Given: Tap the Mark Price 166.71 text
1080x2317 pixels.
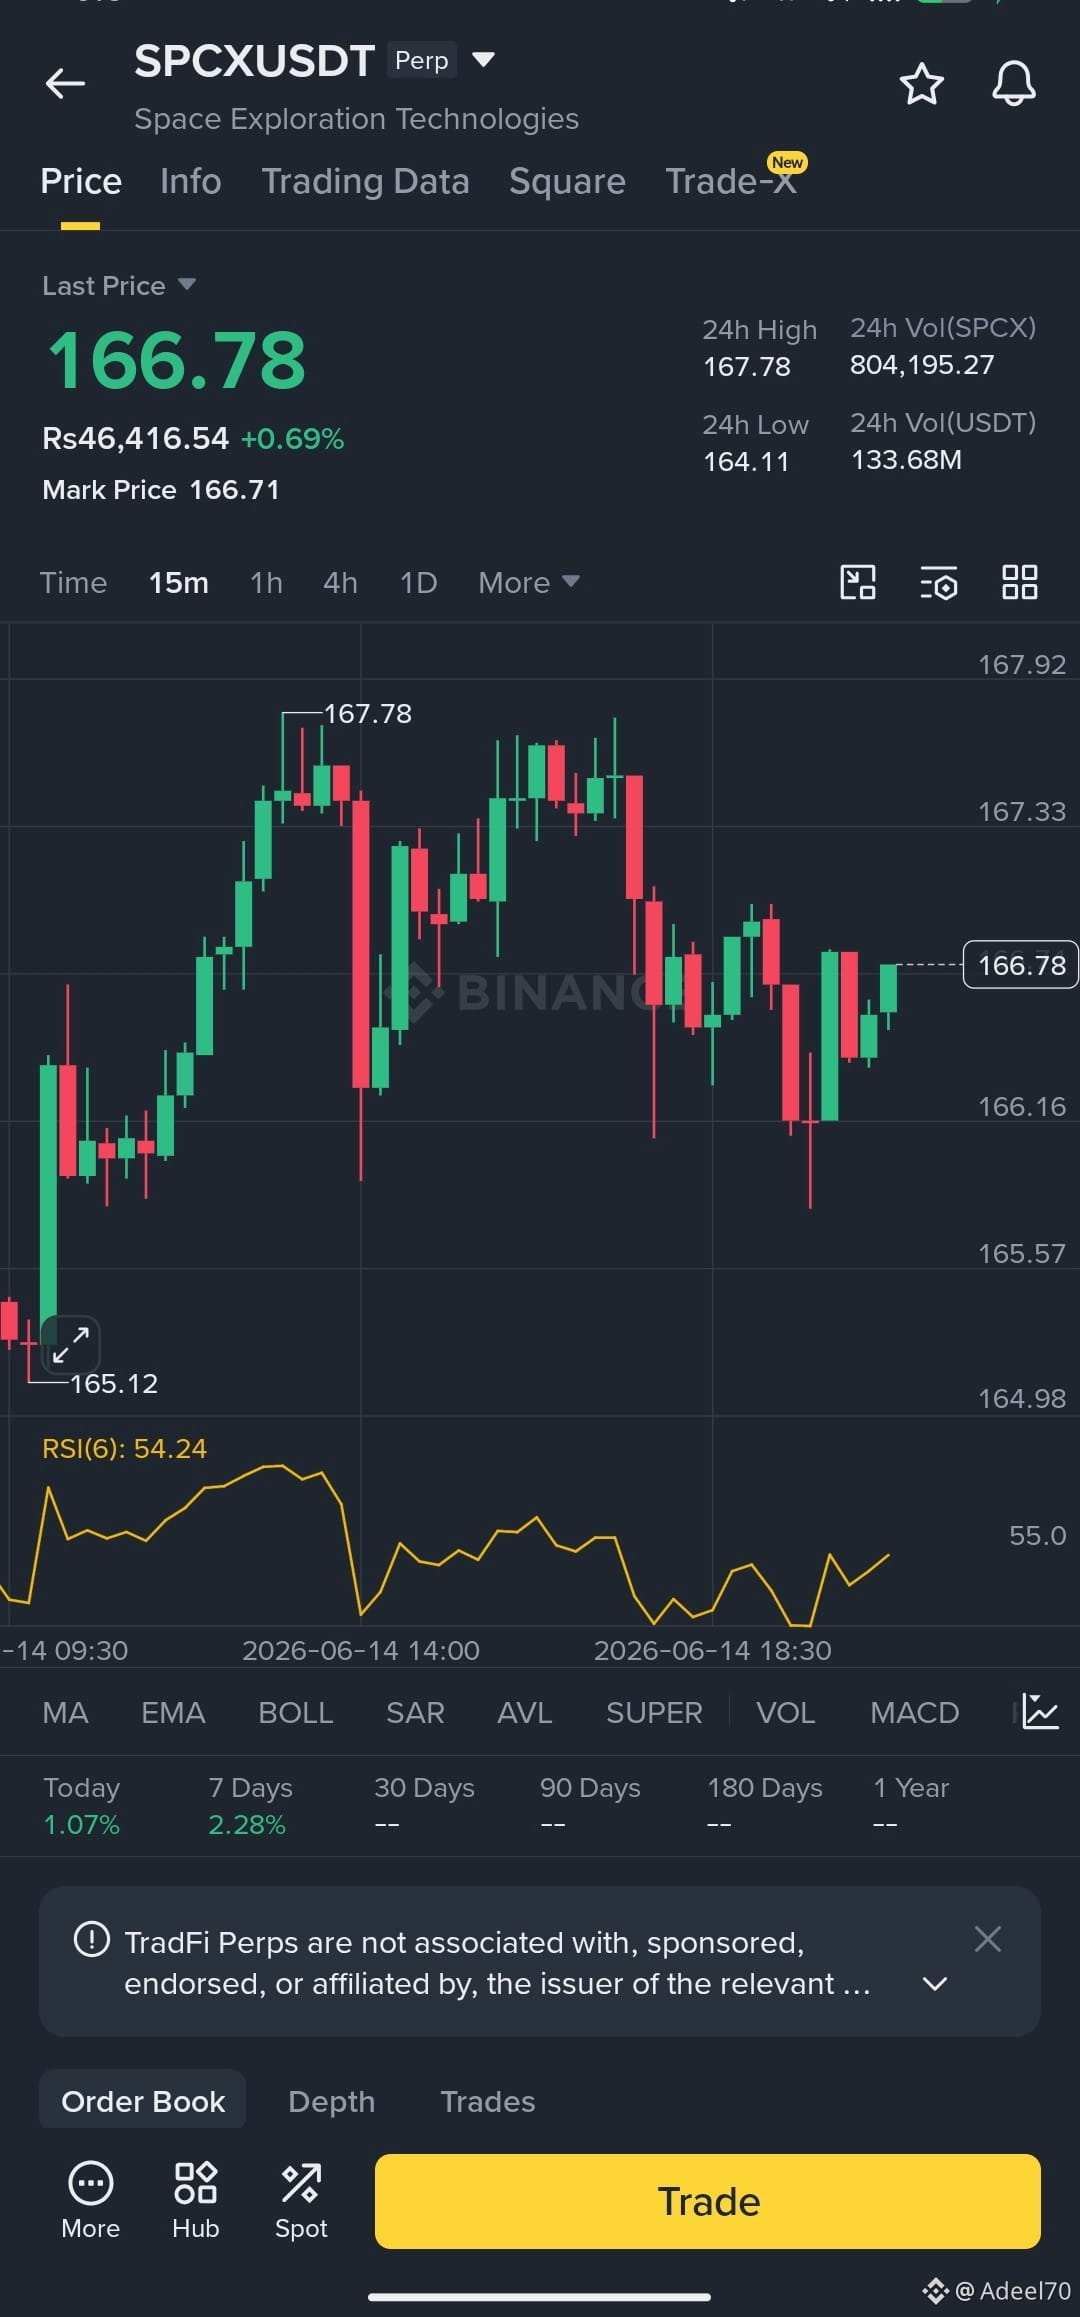Looking at the screenshot, I should click(161, 489).
